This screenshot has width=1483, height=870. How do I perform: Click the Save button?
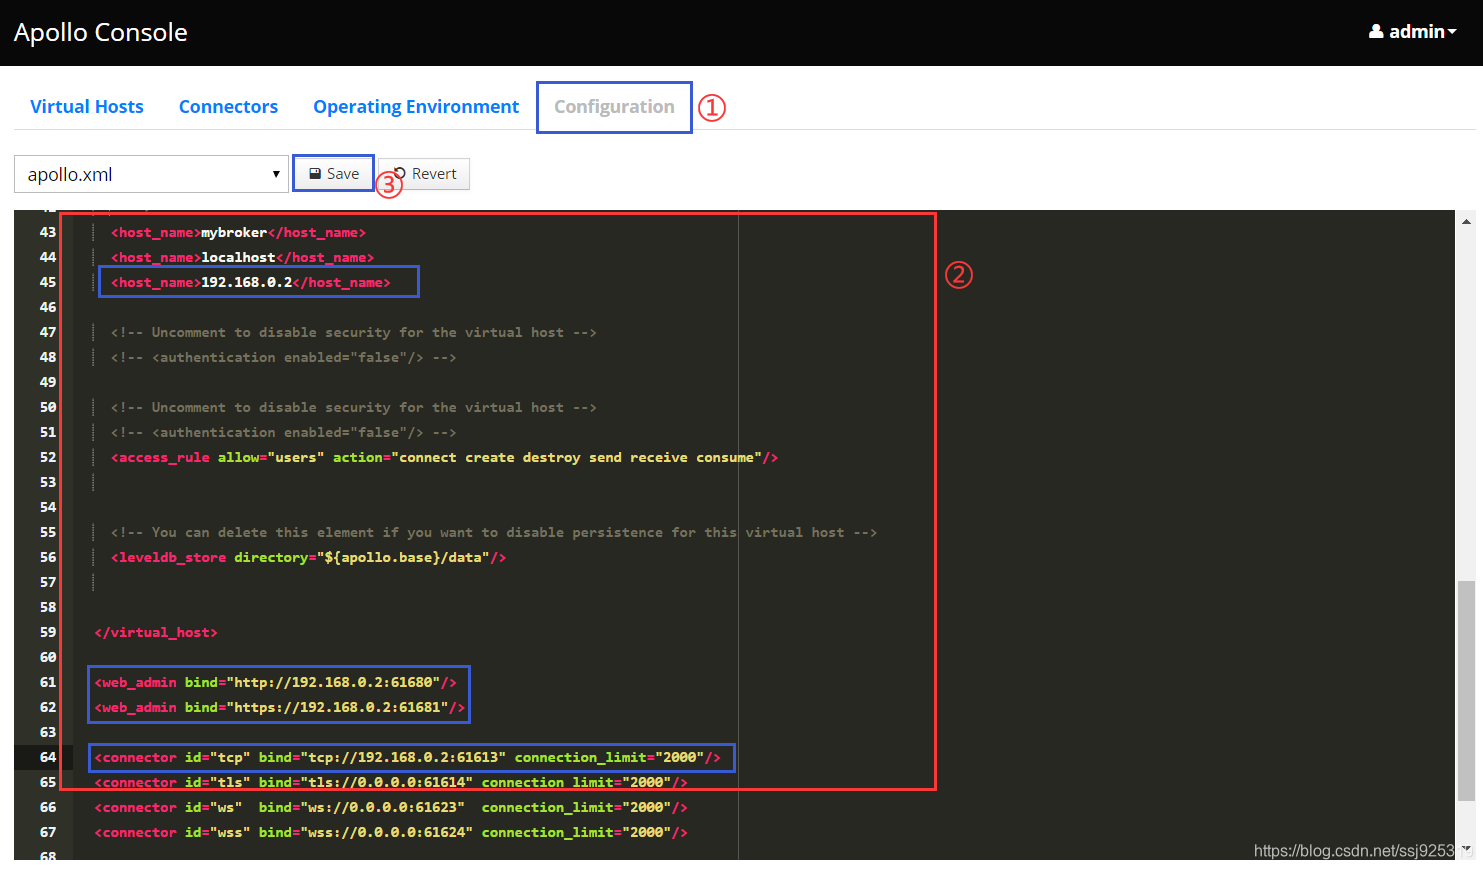click(x=334, y=173)
